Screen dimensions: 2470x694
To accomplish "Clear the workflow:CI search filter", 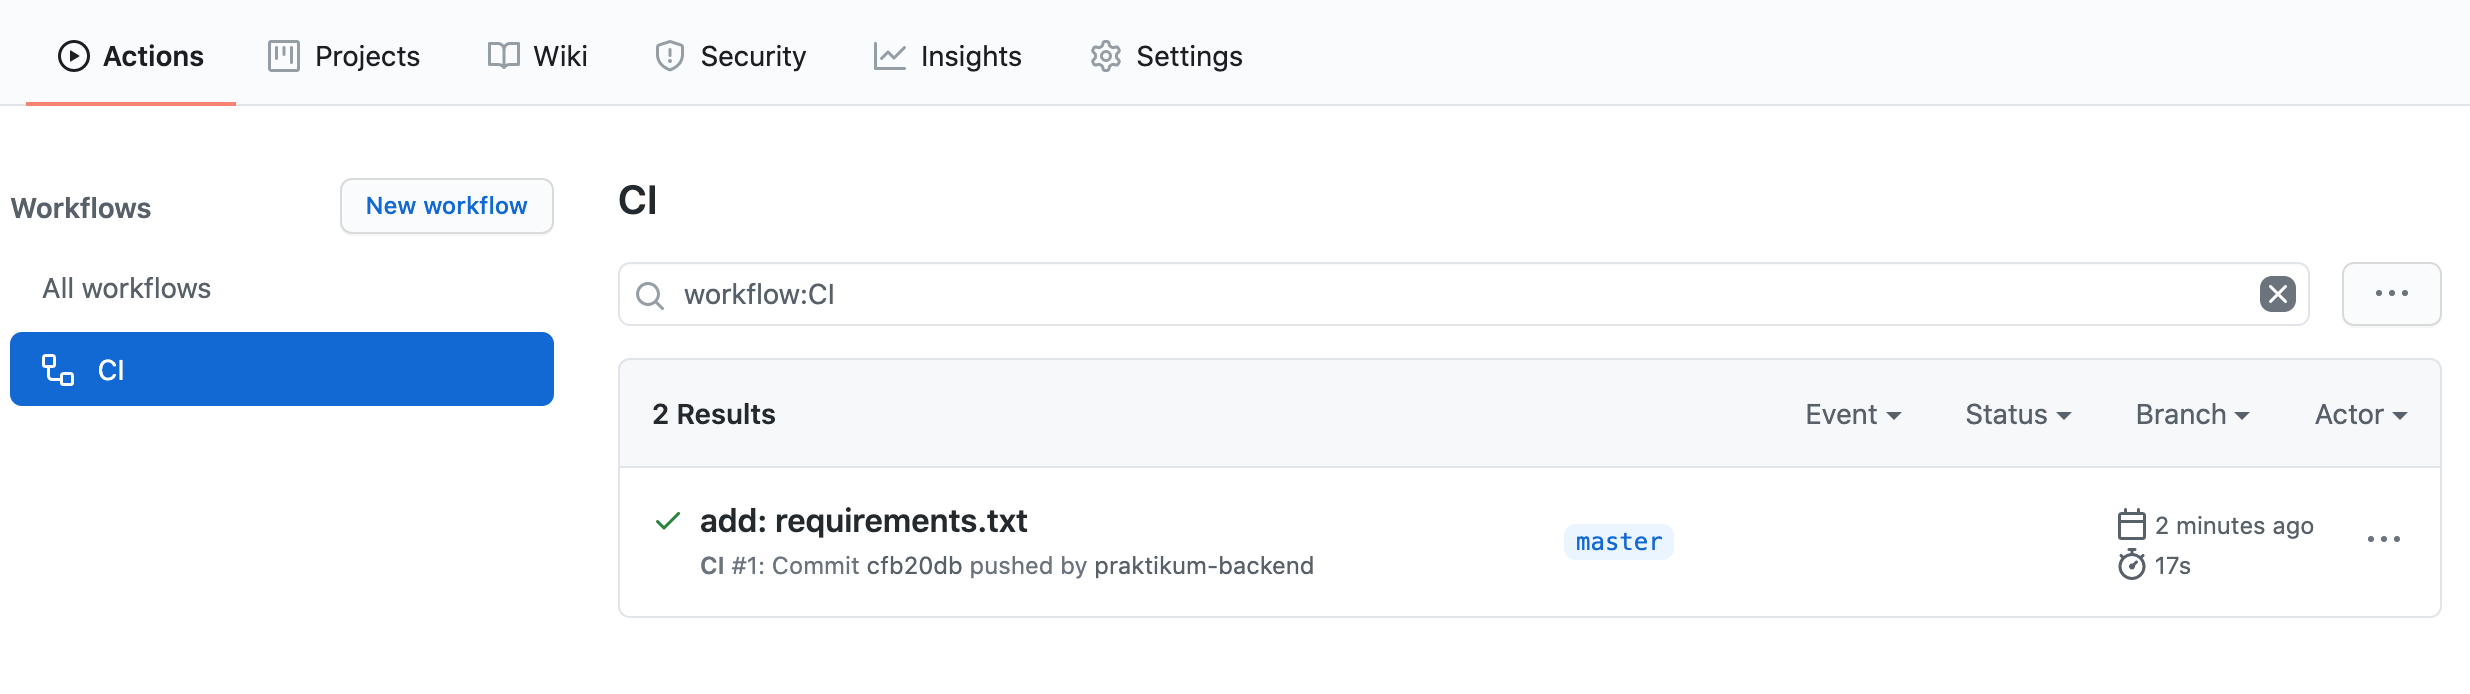I will pyautogui.click(x=2278, y=294).
